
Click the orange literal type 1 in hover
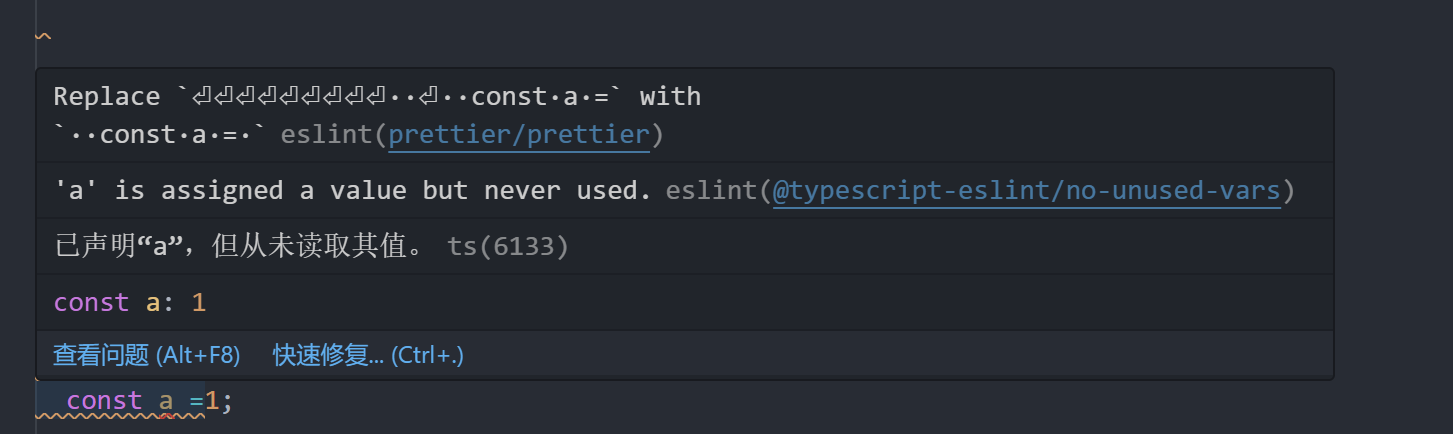pyautogui.click(x=198, y=302)
